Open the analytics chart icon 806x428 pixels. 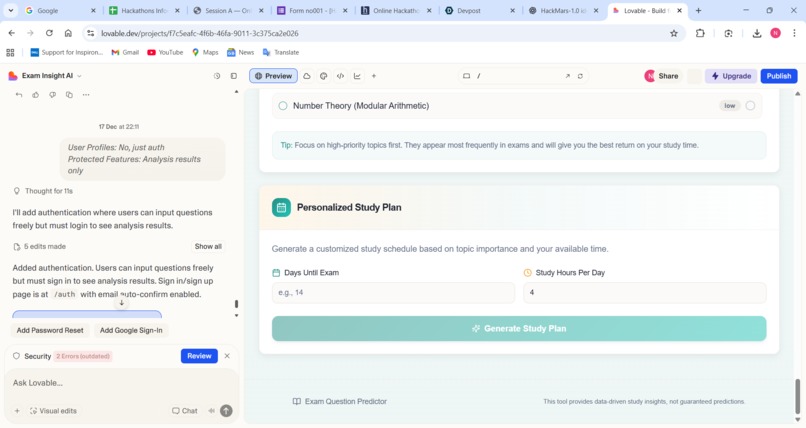tap(357, 76)
